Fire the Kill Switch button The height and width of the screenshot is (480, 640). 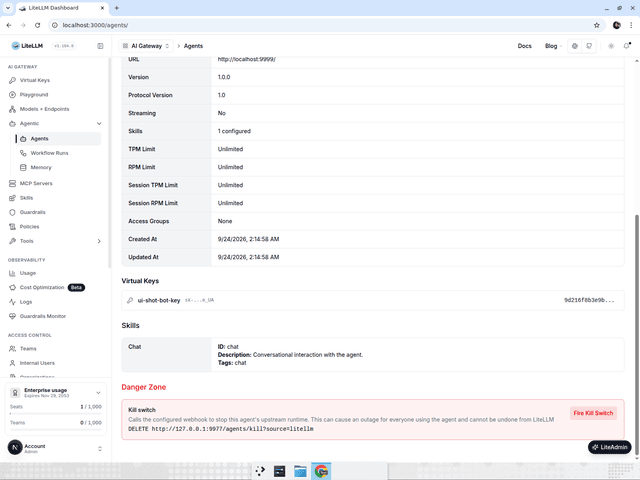coord(593,413)
